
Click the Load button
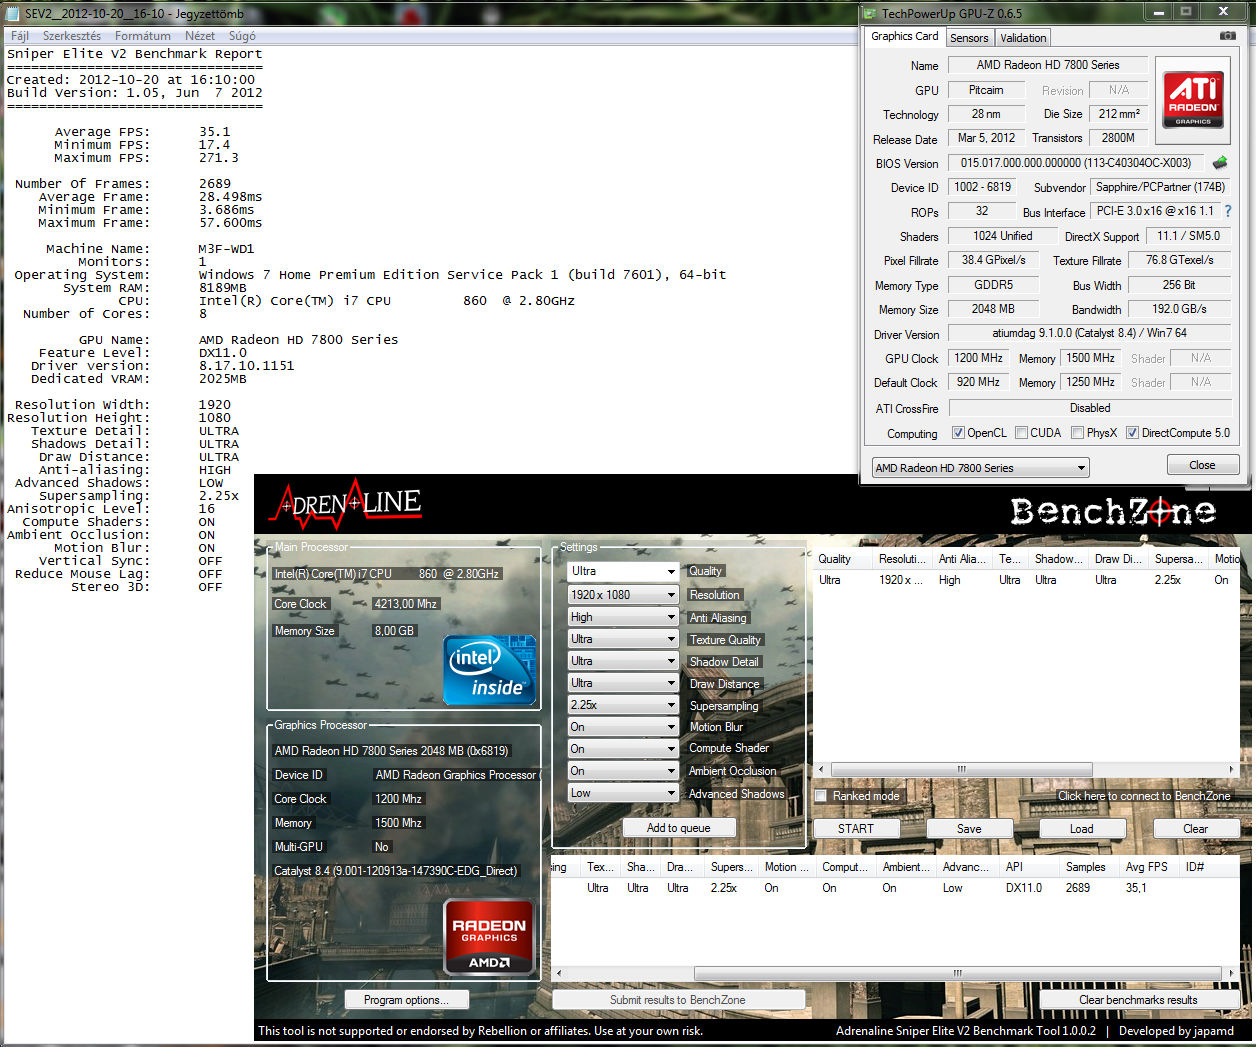coord(1082,829)
